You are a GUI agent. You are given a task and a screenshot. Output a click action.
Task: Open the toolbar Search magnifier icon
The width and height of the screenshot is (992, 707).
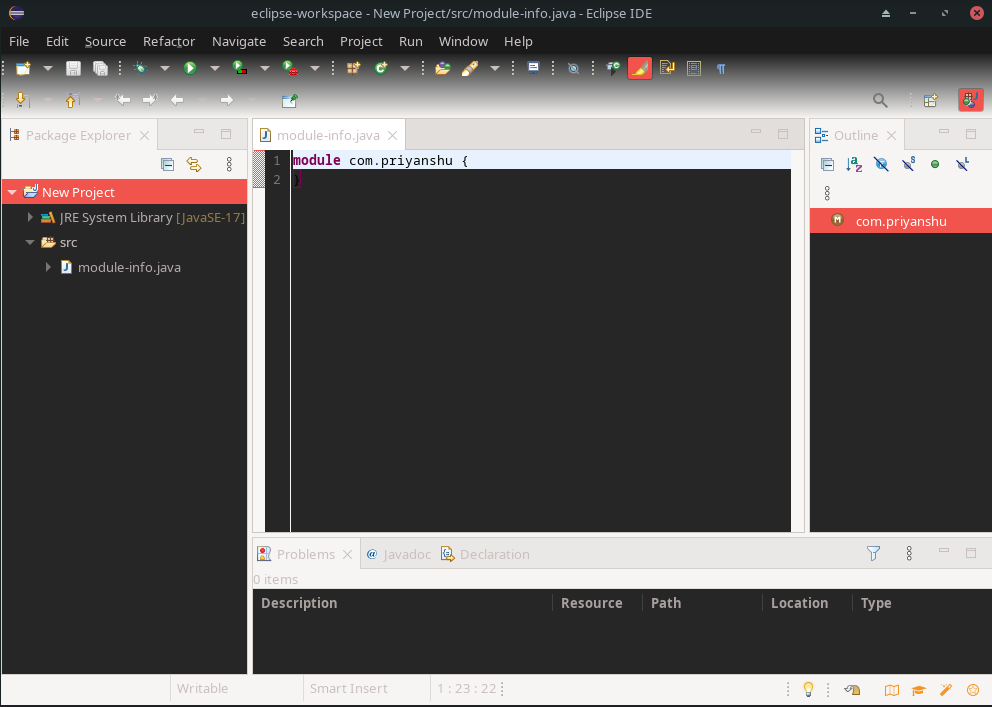(880, 100)
